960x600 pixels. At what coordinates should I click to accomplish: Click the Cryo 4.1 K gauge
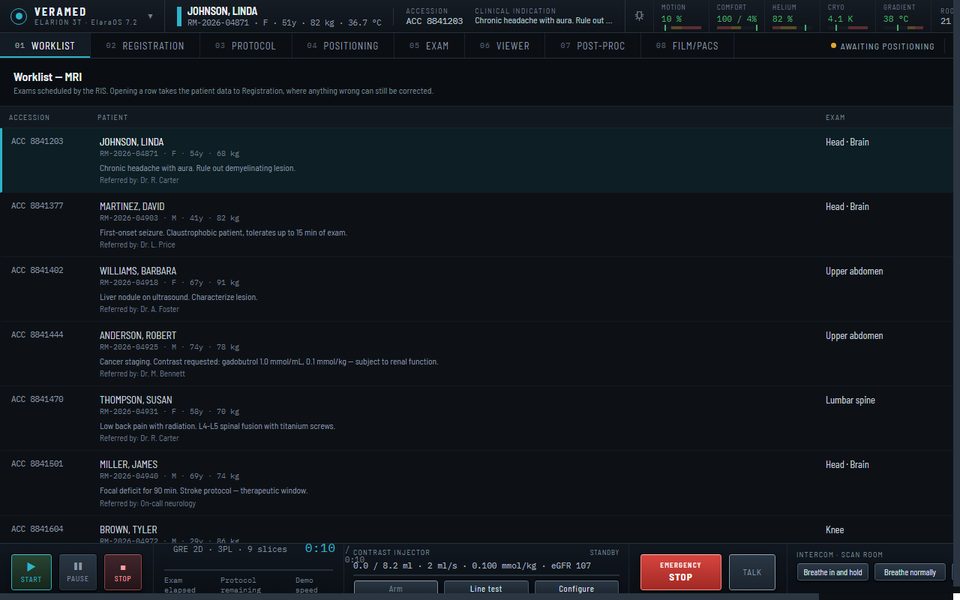pos(847,17)
